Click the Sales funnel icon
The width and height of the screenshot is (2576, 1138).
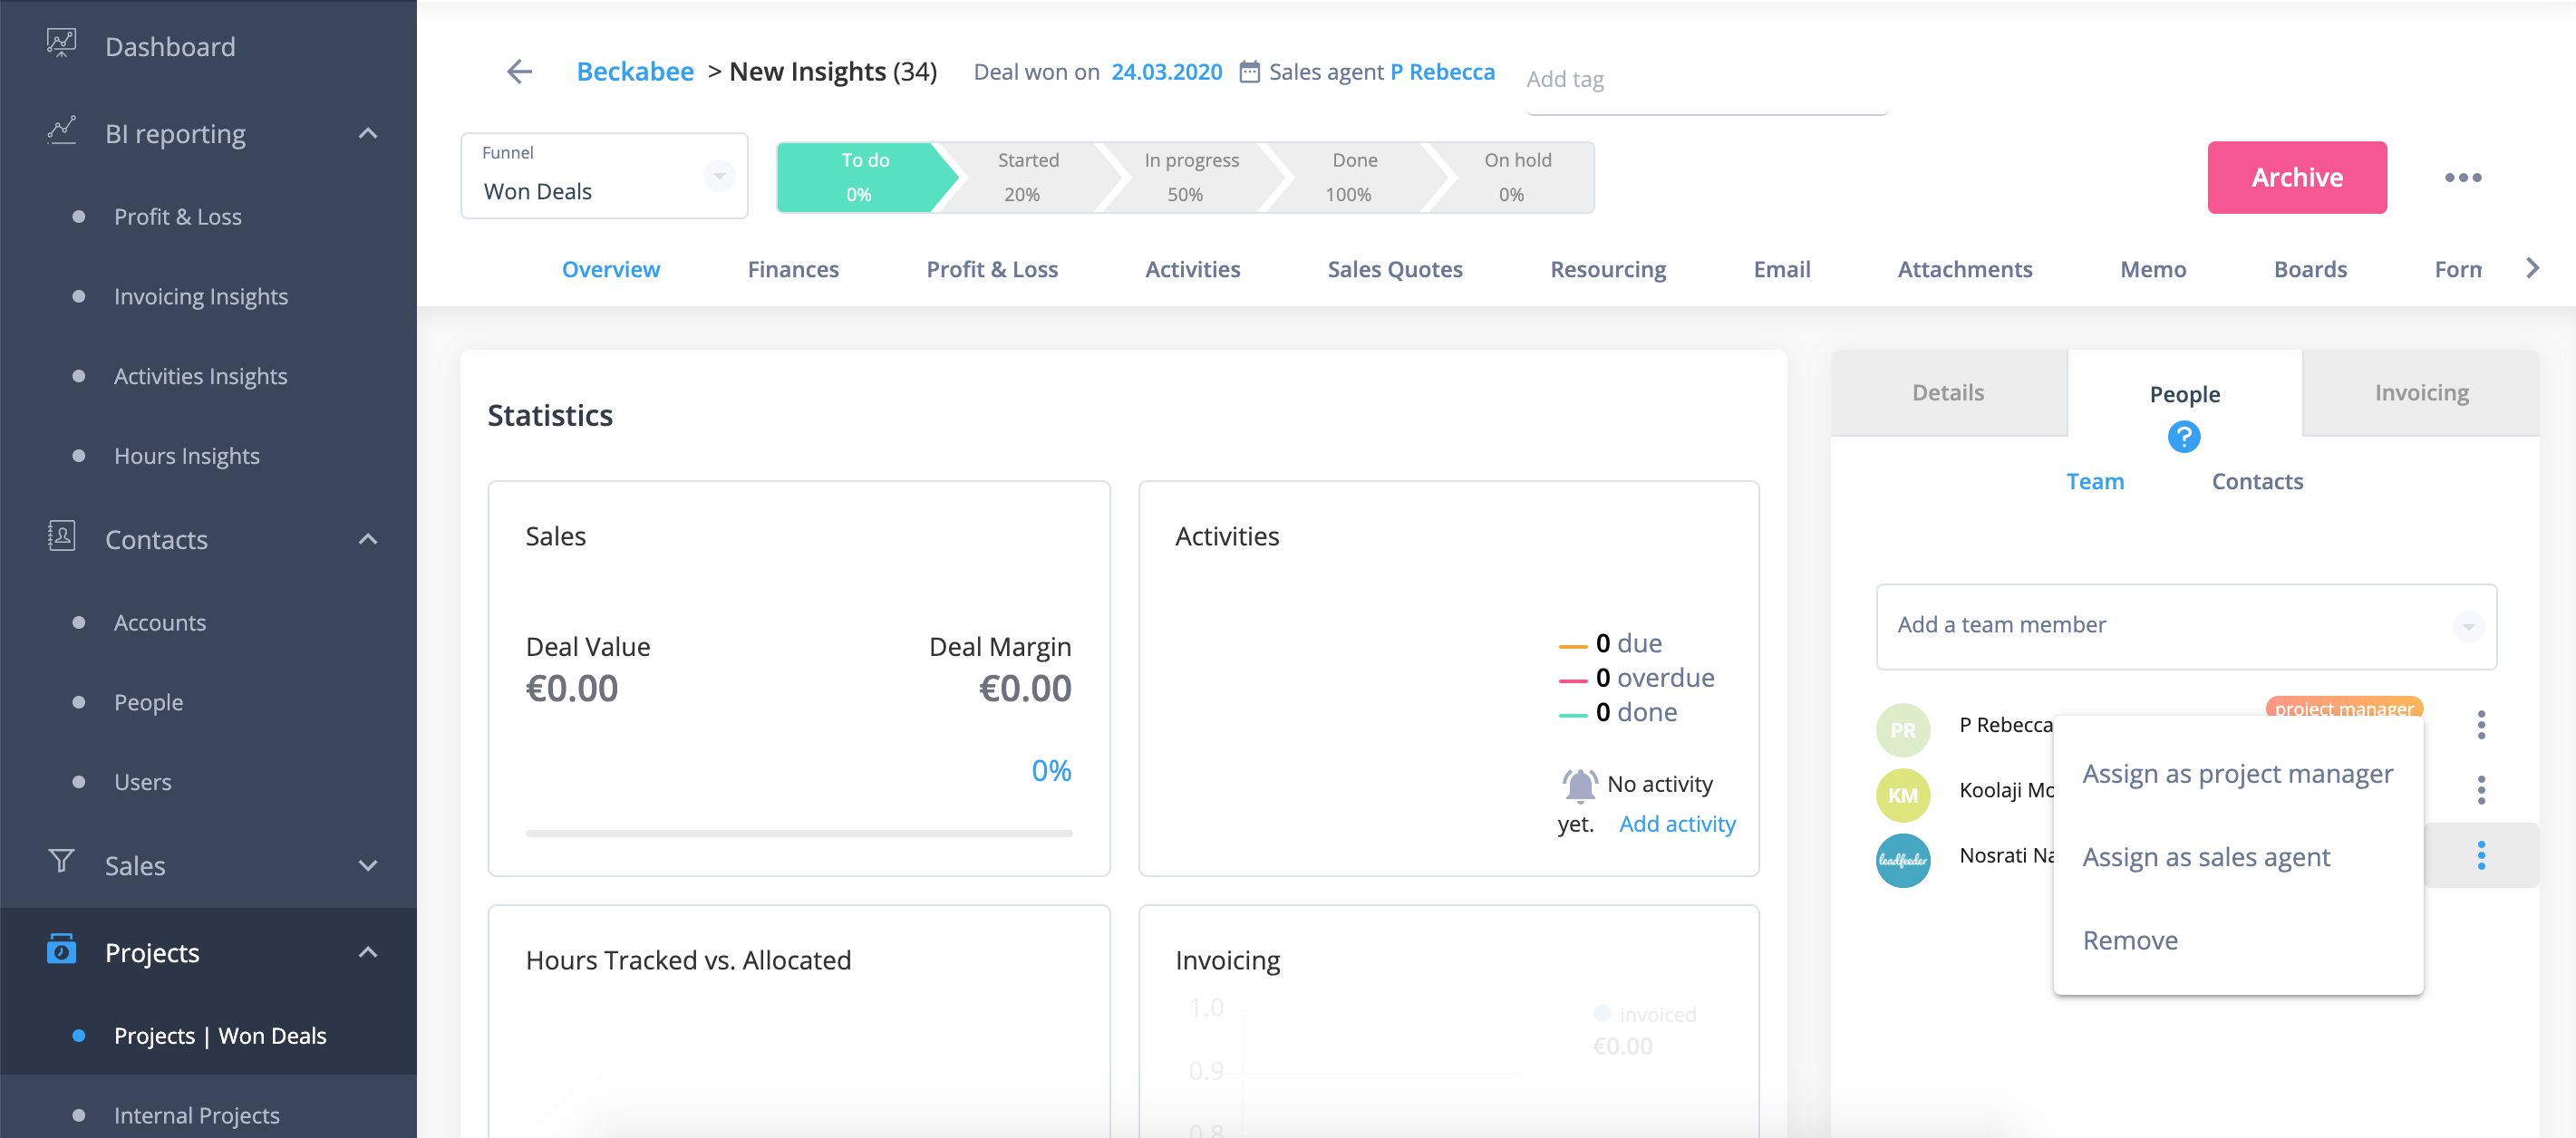pyautogui.click(x=61, y=861)
